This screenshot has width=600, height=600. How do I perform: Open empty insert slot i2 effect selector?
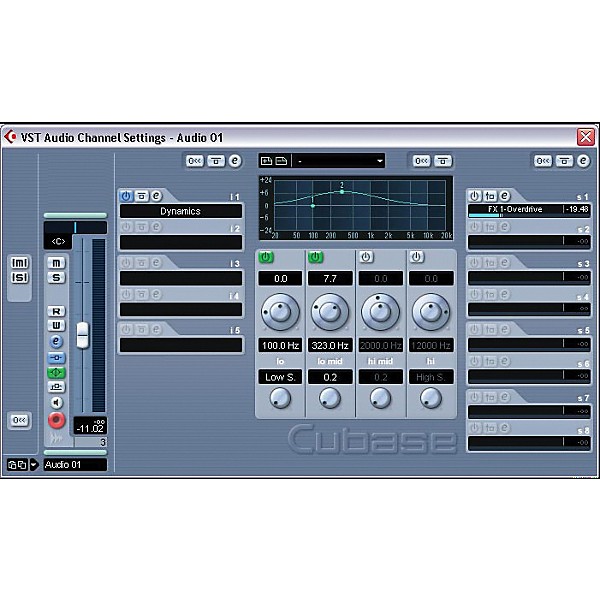pyautogui.click(x=181, y=242)
